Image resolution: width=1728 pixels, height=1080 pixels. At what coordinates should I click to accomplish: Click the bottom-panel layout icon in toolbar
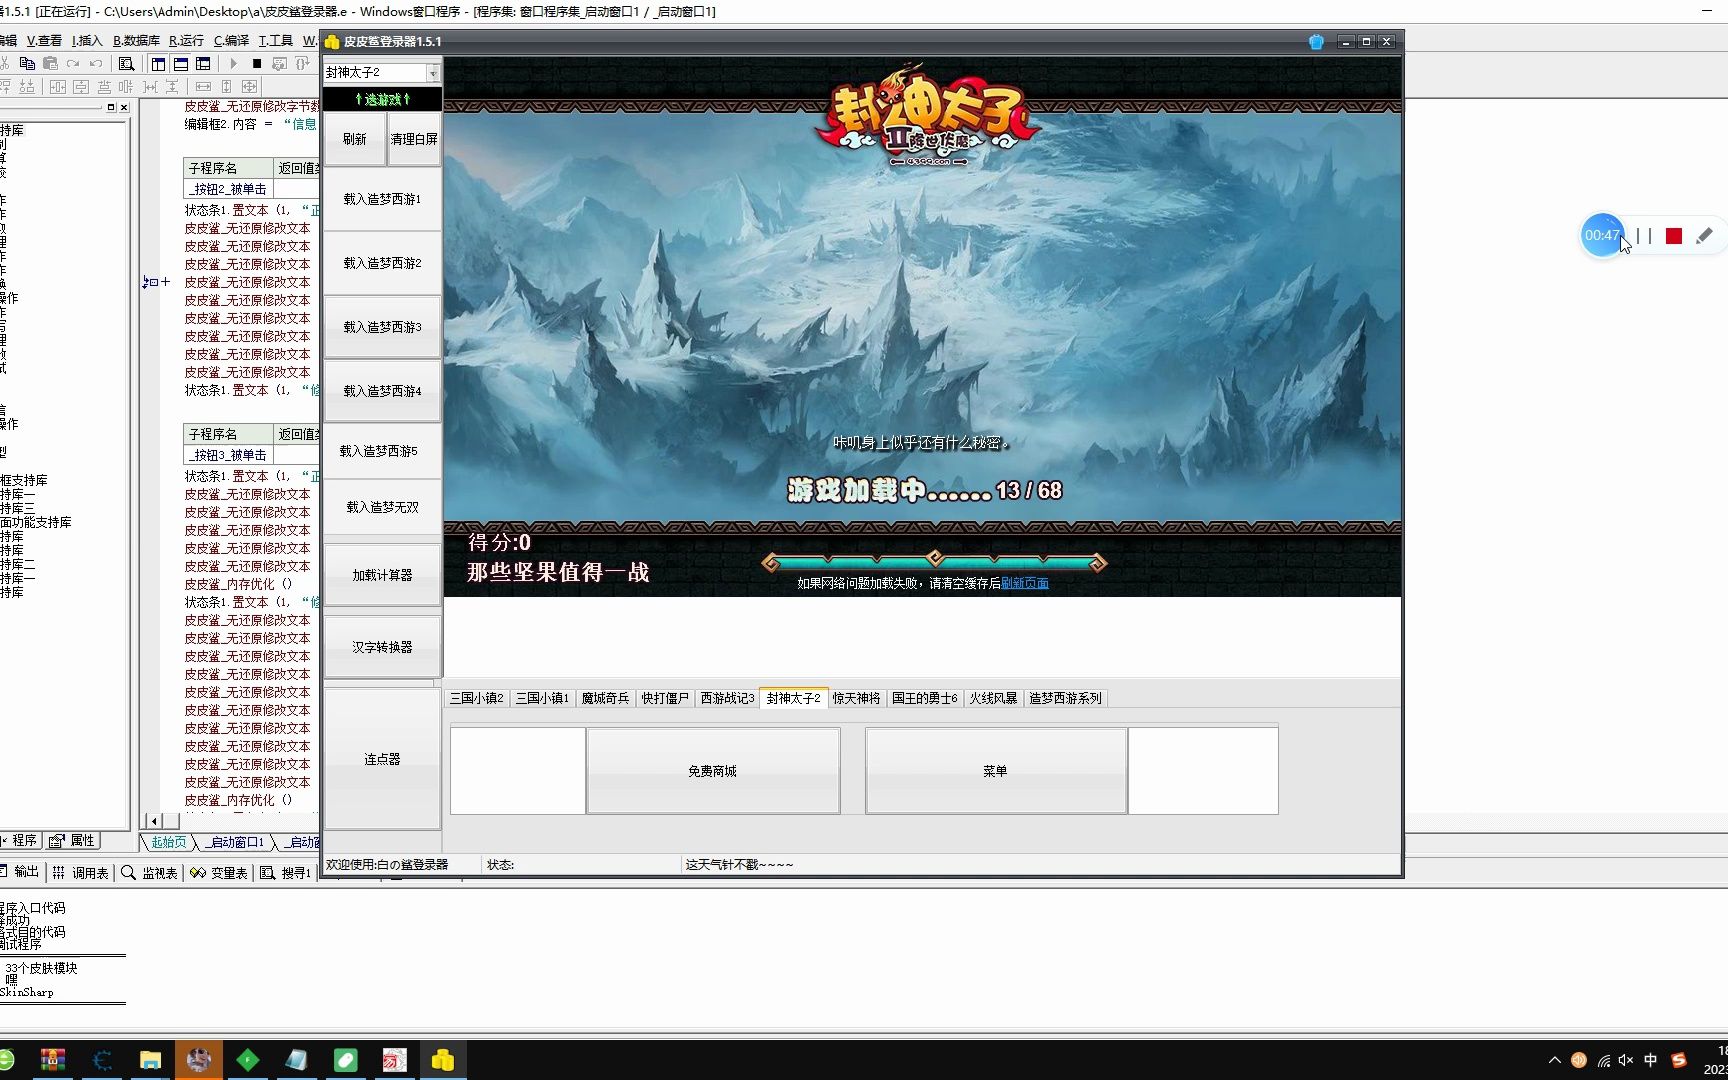(181, 63)
